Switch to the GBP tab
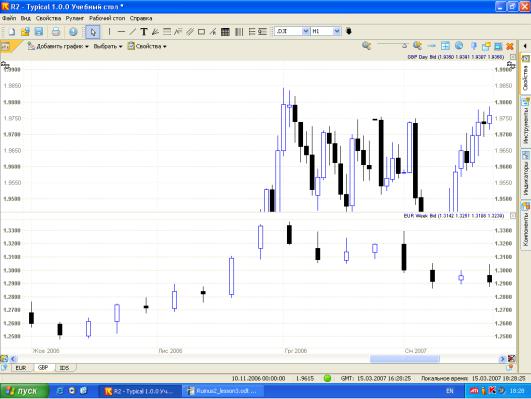 (x=43, y=368)
